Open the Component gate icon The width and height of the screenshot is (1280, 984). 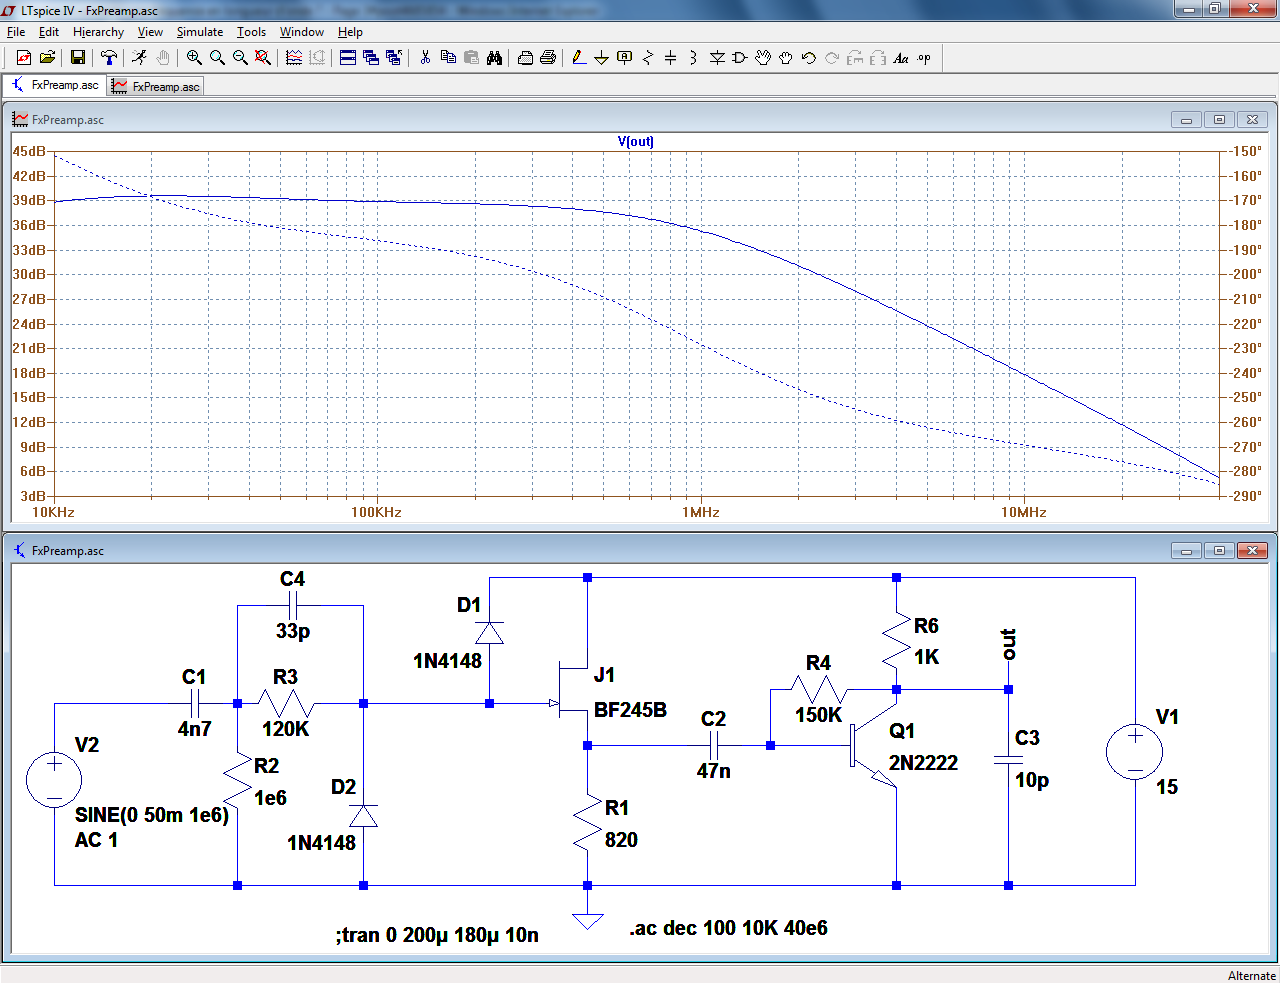point(740,58)
